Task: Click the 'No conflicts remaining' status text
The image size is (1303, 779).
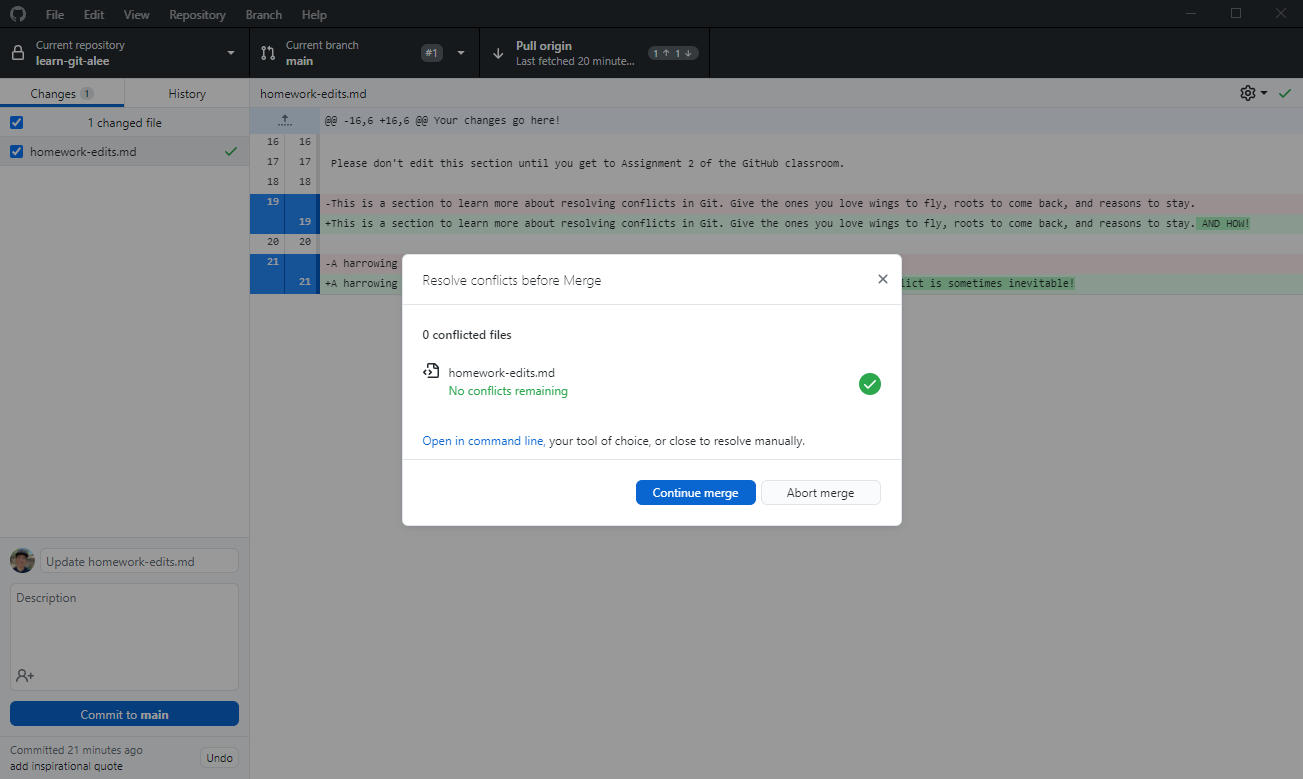Action: [x=508, y=391]
